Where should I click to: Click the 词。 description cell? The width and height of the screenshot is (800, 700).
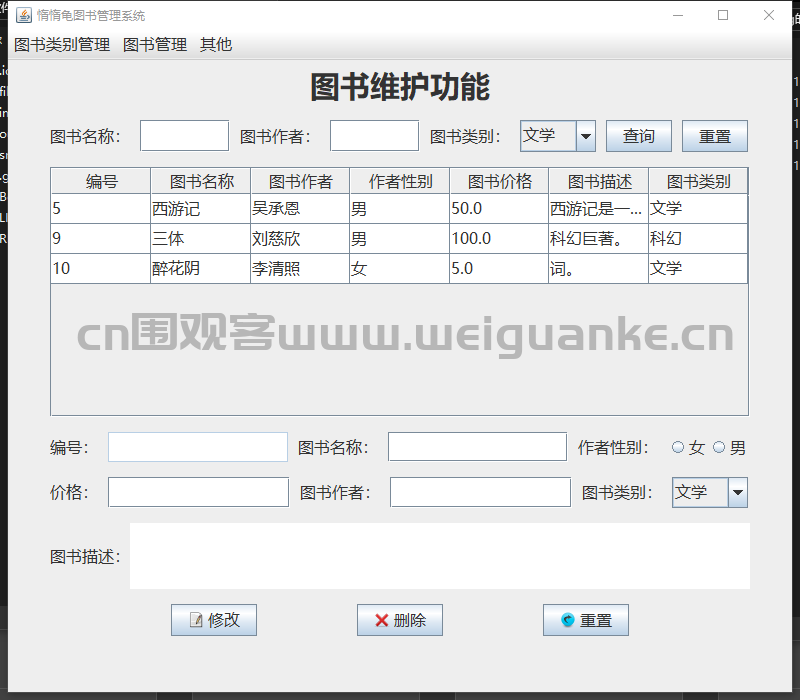coord(598,268)
